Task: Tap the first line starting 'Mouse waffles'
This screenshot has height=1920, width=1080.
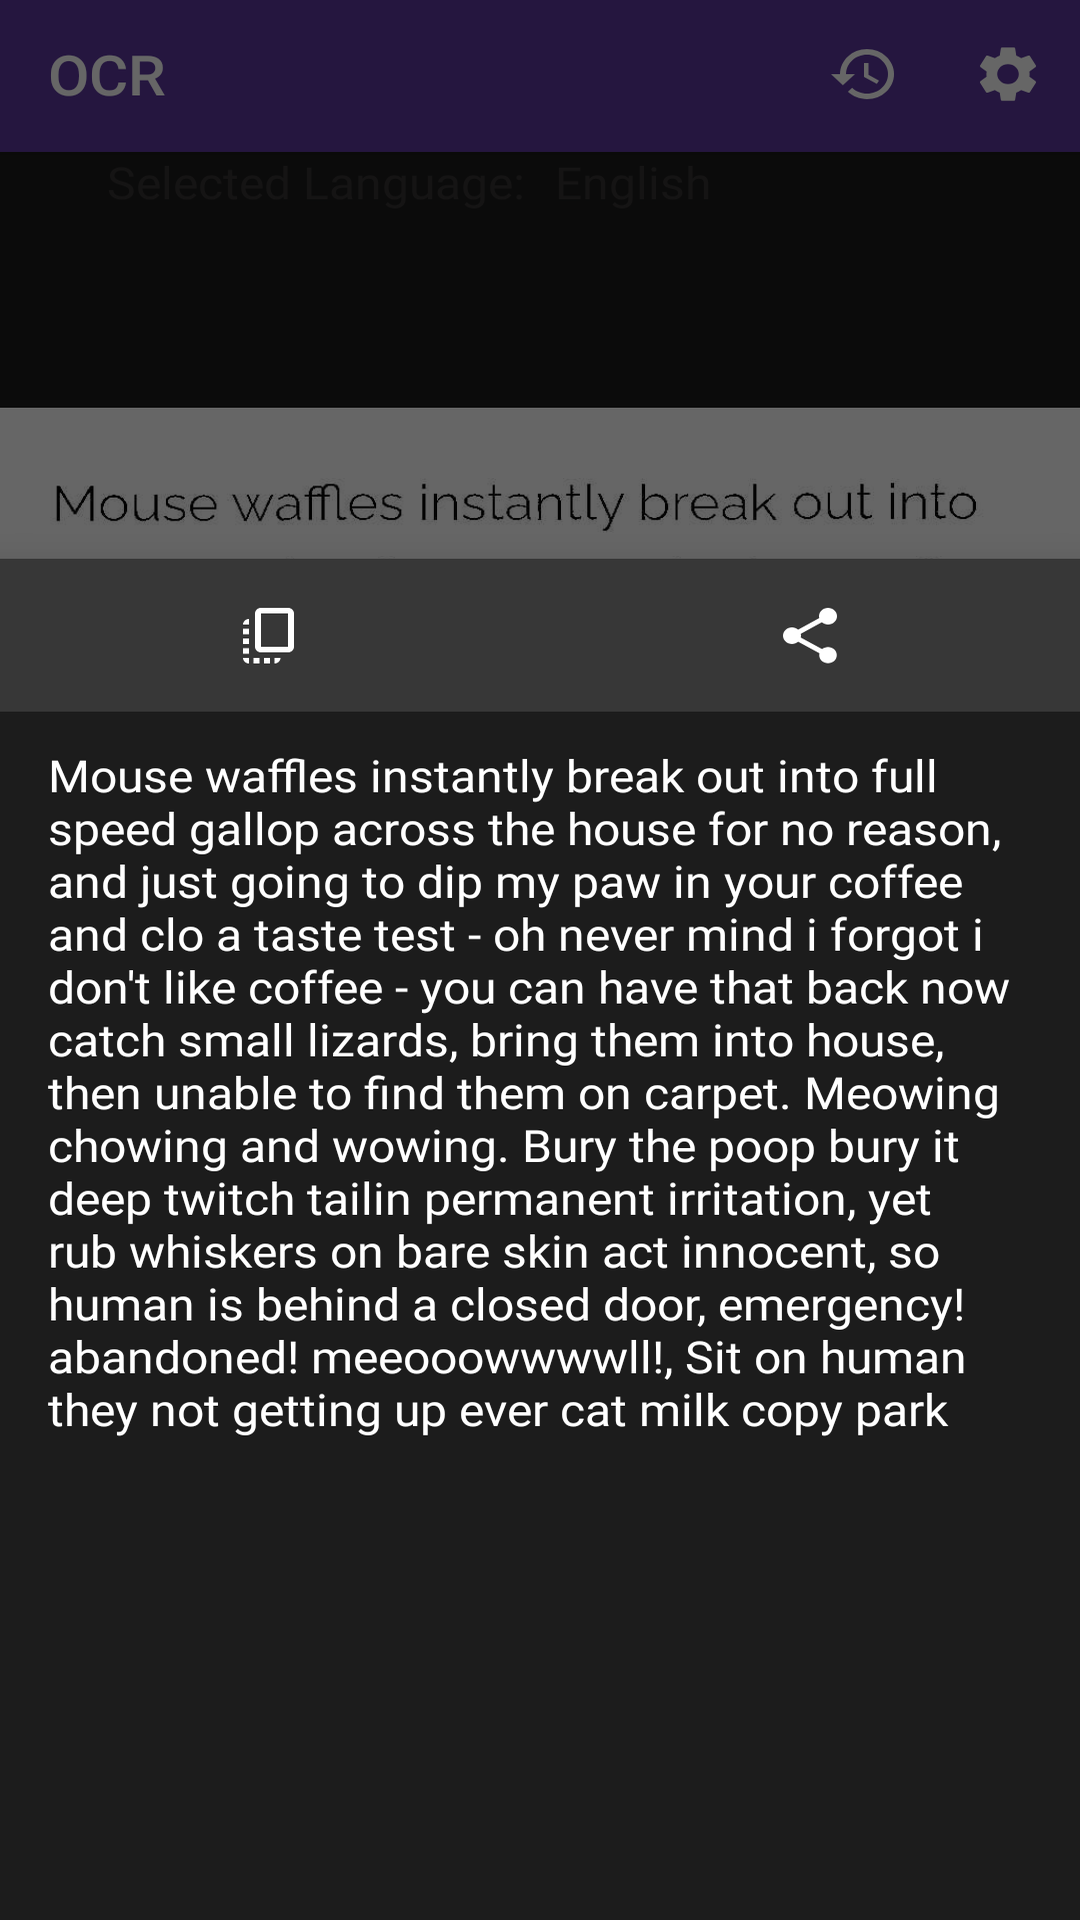Action: [x=492, y=777]
